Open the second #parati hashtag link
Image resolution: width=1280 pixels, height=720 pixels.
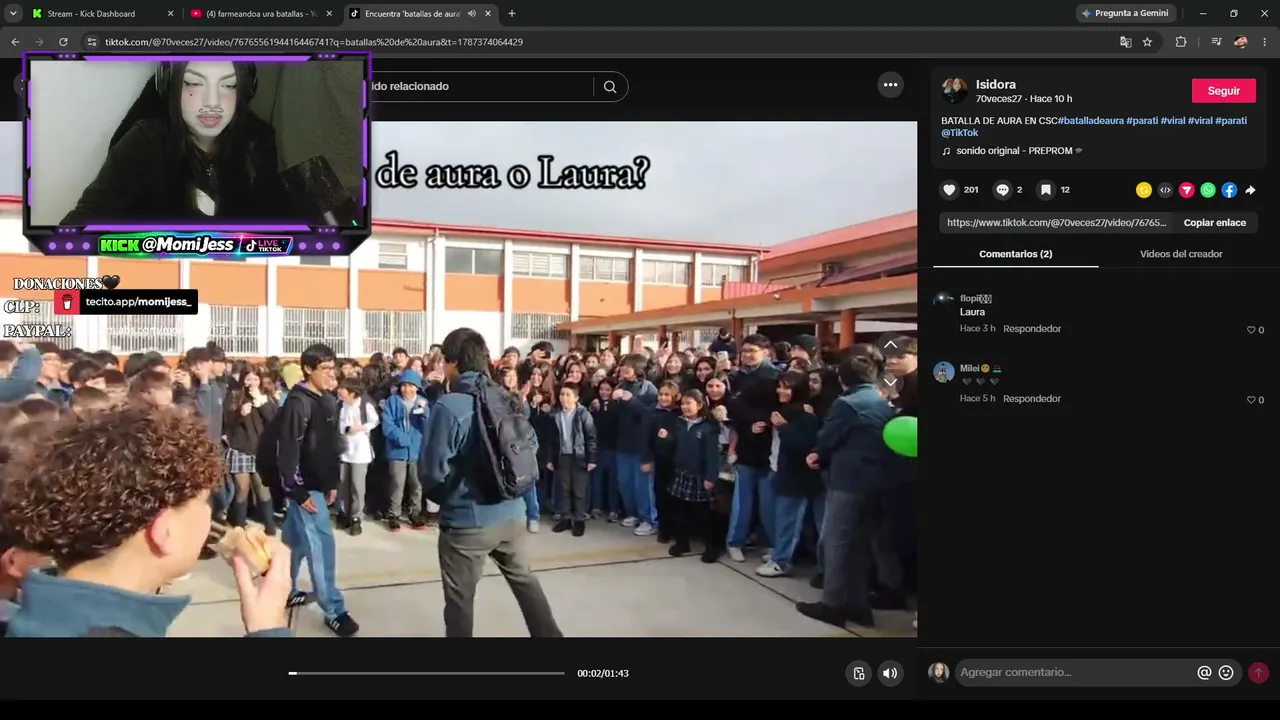tap(1231, 121)
